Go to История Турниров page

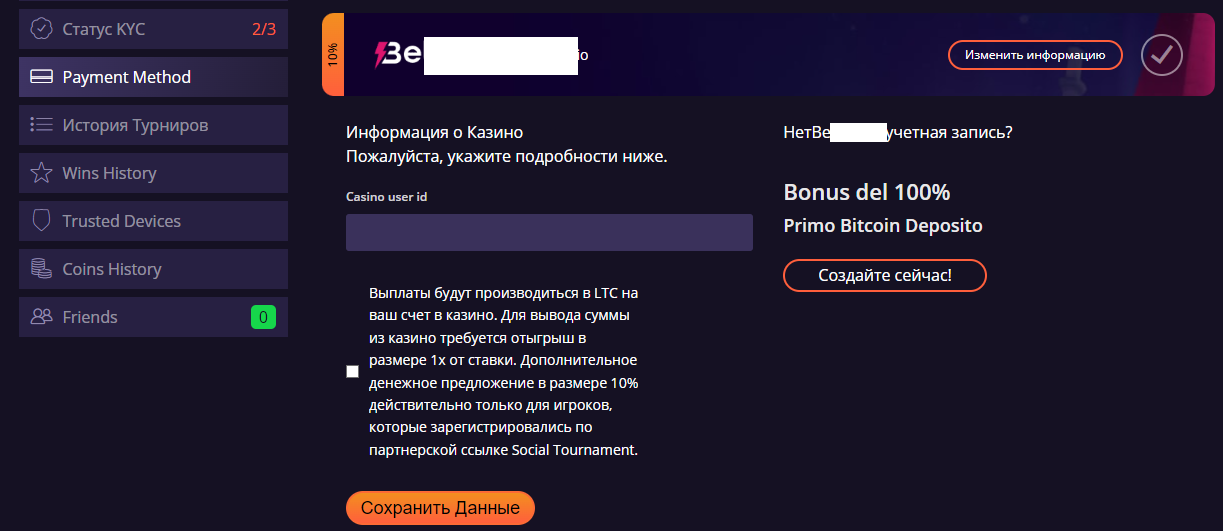[135, 125]
